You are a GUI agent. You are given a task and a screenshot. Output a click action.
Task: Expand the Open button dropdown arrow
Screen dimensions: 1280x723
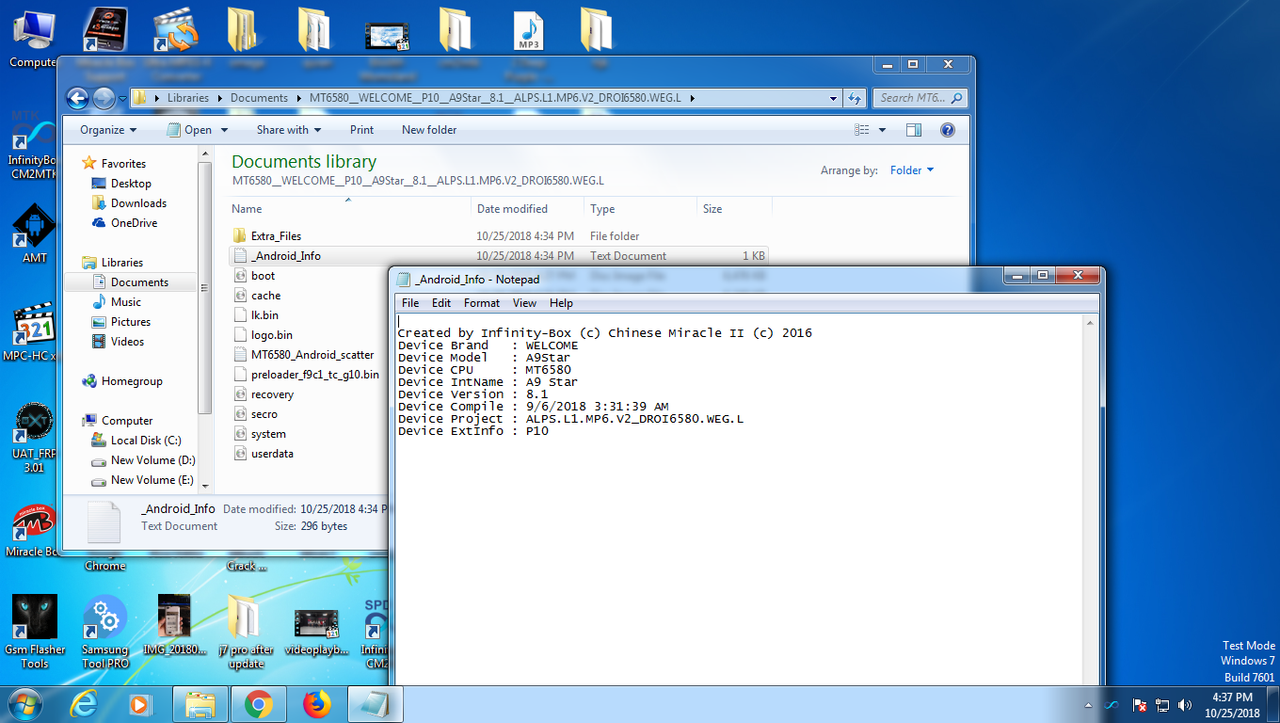click(x=224, y=130)
